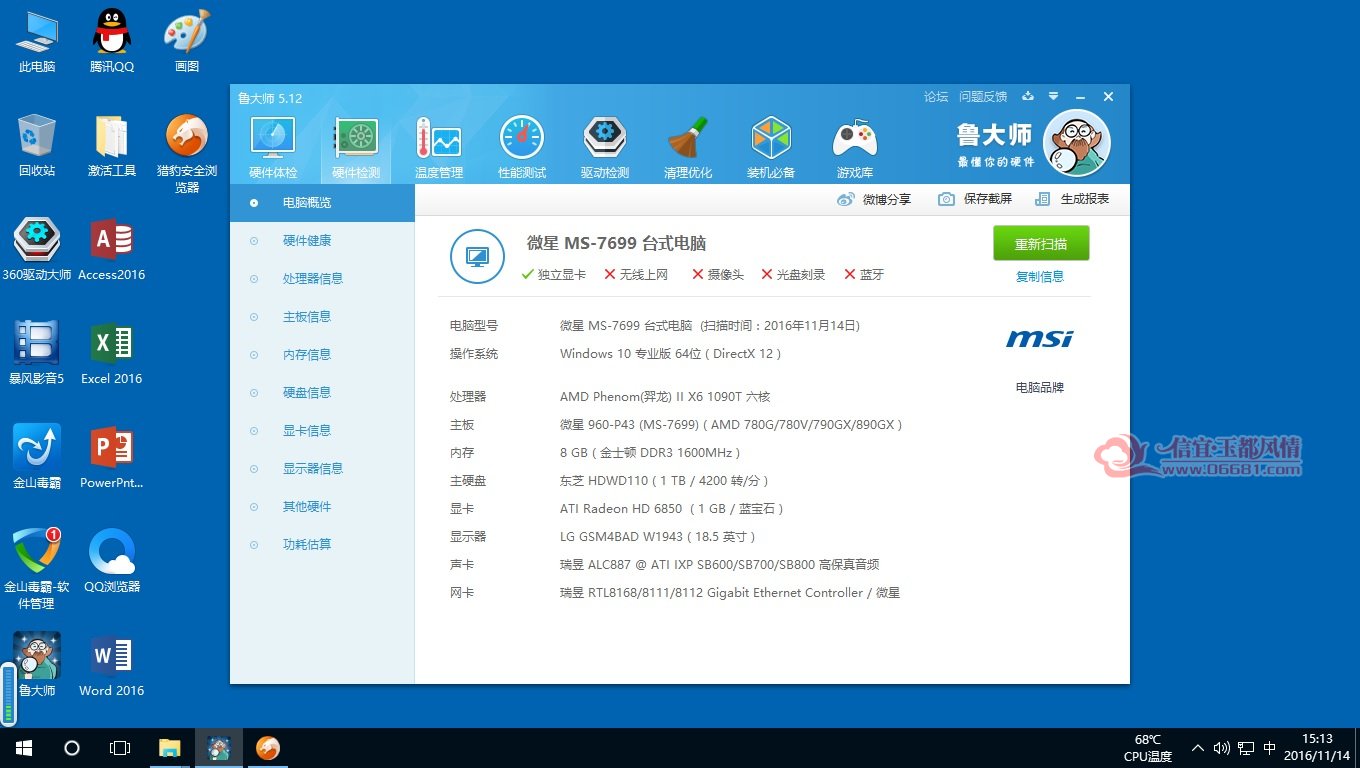Open 装机必备 essential software
The width and height of the screenshot is (1360, 768).
pos(771,148)
